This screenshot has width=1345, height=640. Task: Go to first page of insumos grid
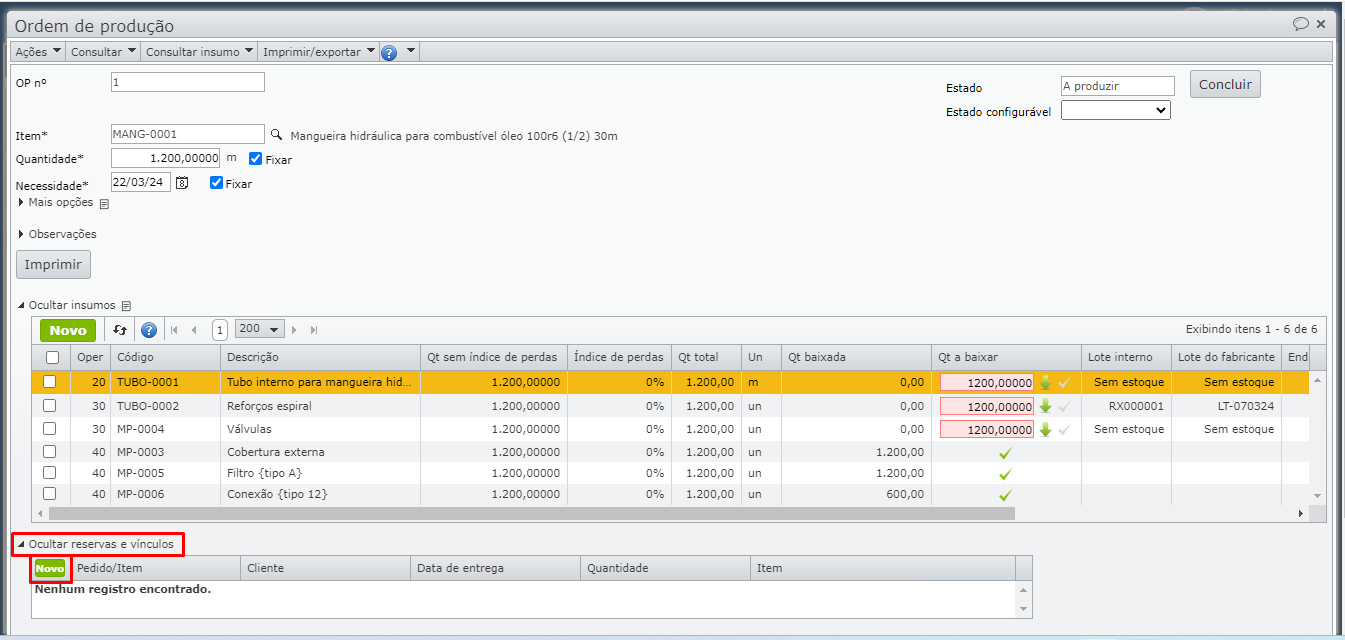[174, 329]
